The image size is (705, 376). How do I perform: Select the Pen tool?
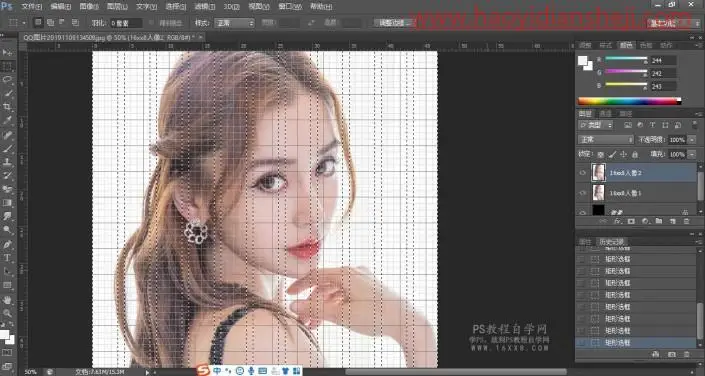click(8, 244)
